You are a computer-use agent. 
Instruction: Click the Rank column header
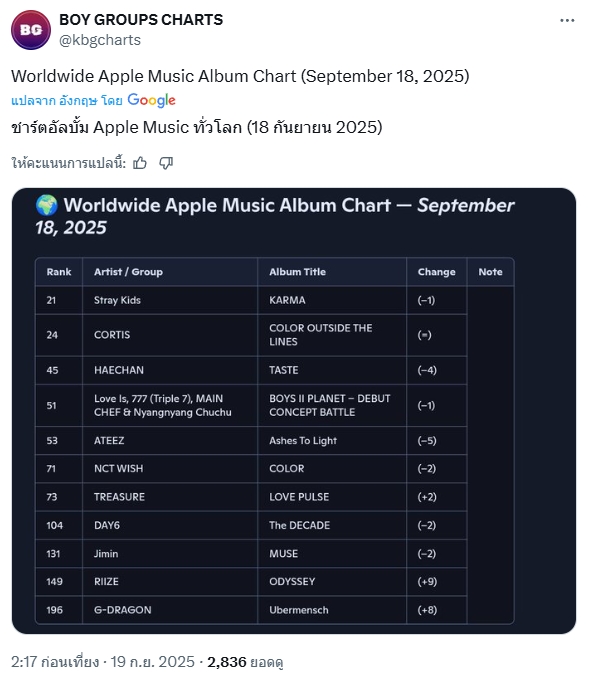click(x=59, y=272)
